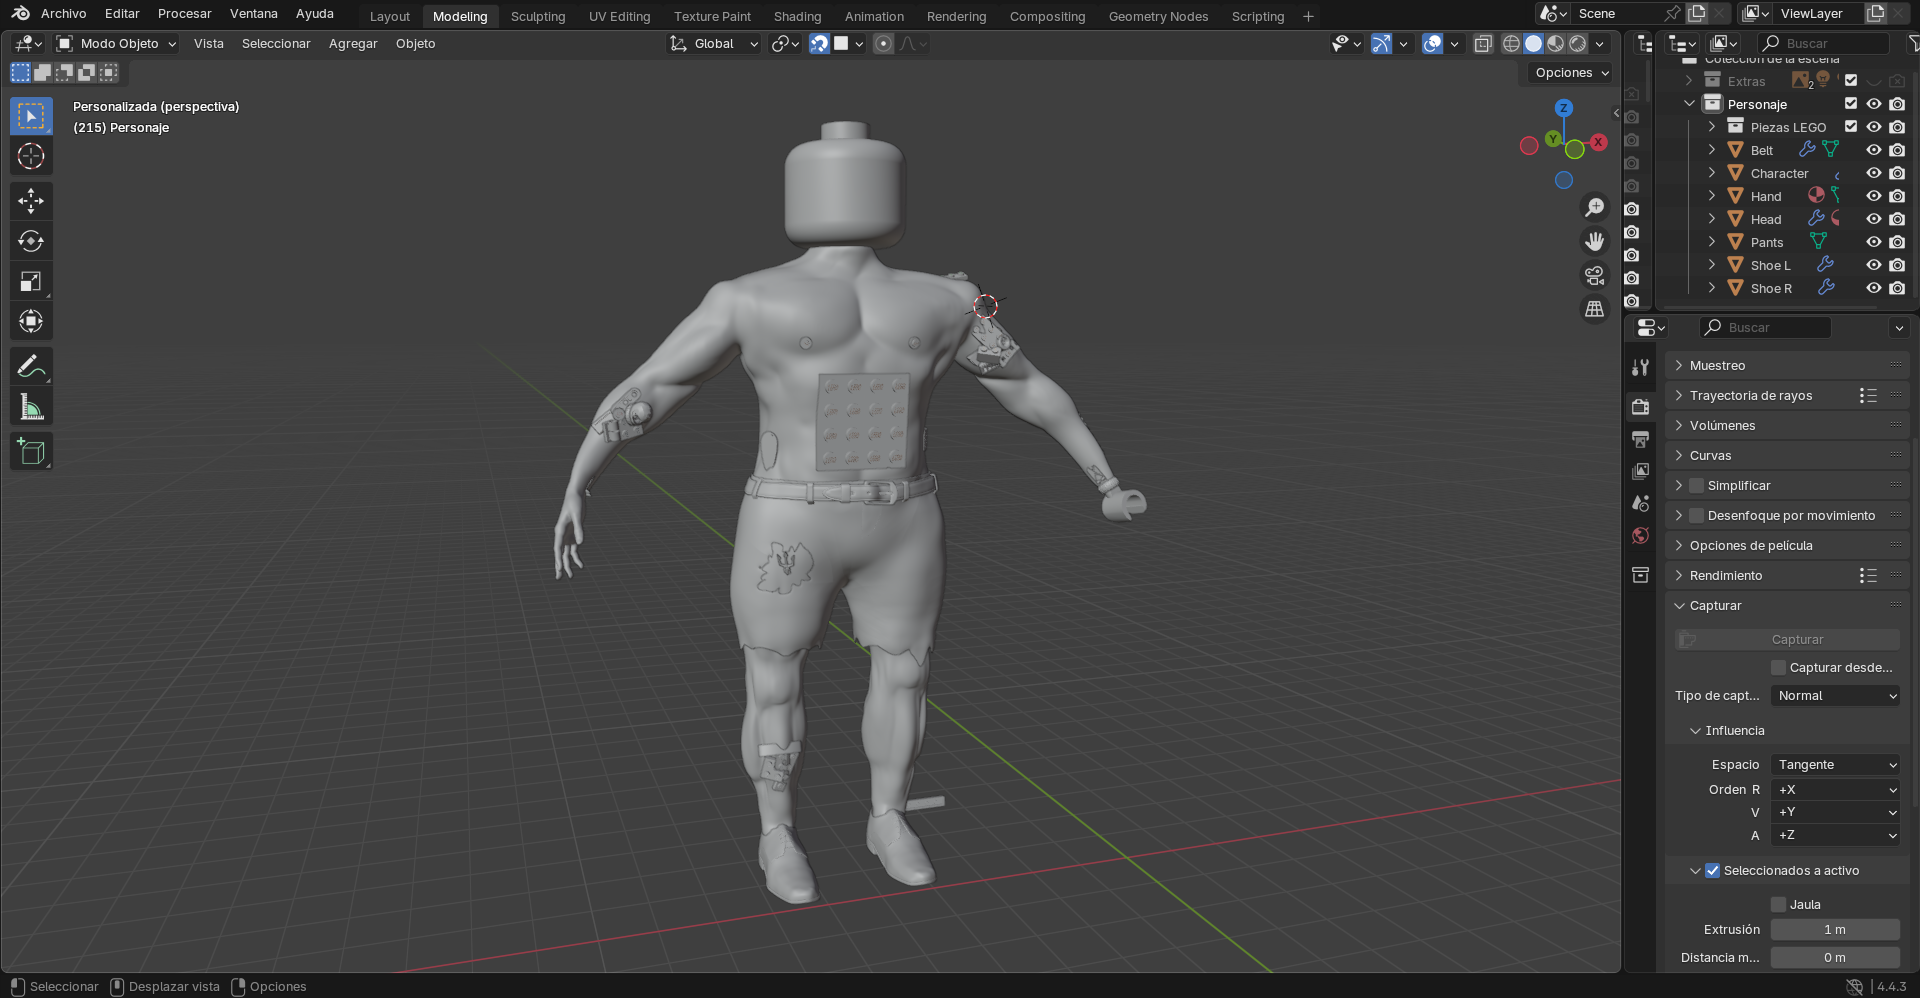Toggle the snapping magnet button

click(819, 44)
